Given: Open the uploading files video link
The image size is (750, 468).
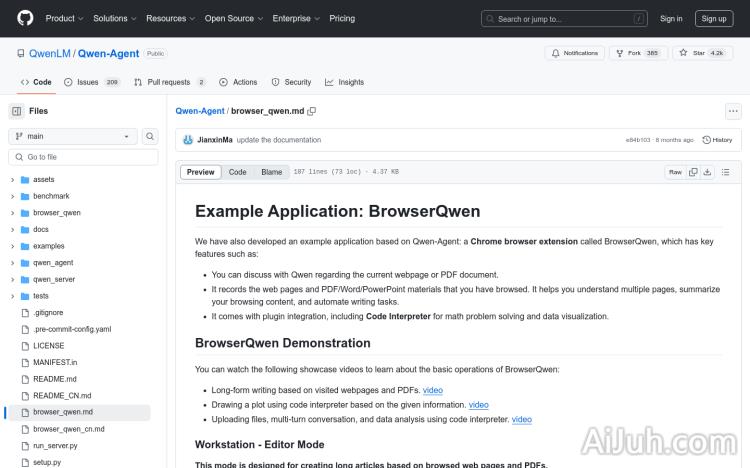Looking at the screenshot, I should tap(522, 420).
